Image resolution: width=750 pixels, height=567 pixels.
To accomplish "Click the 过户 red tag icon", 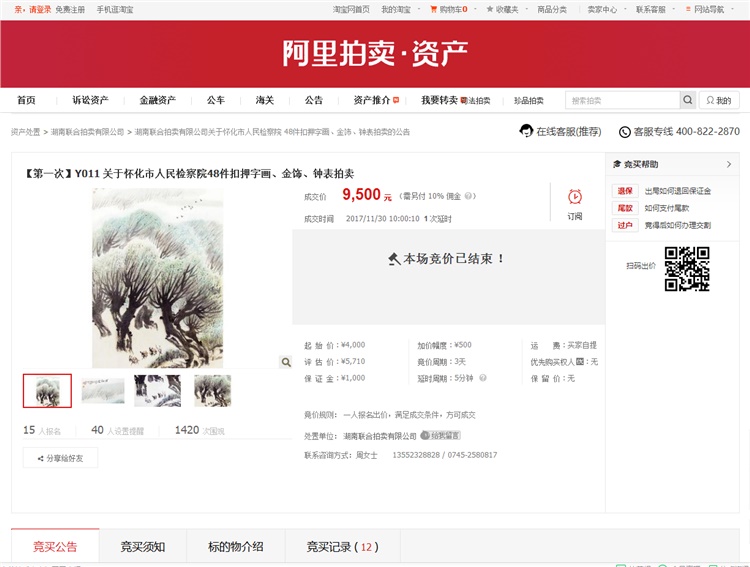I will tap(625, 225).
